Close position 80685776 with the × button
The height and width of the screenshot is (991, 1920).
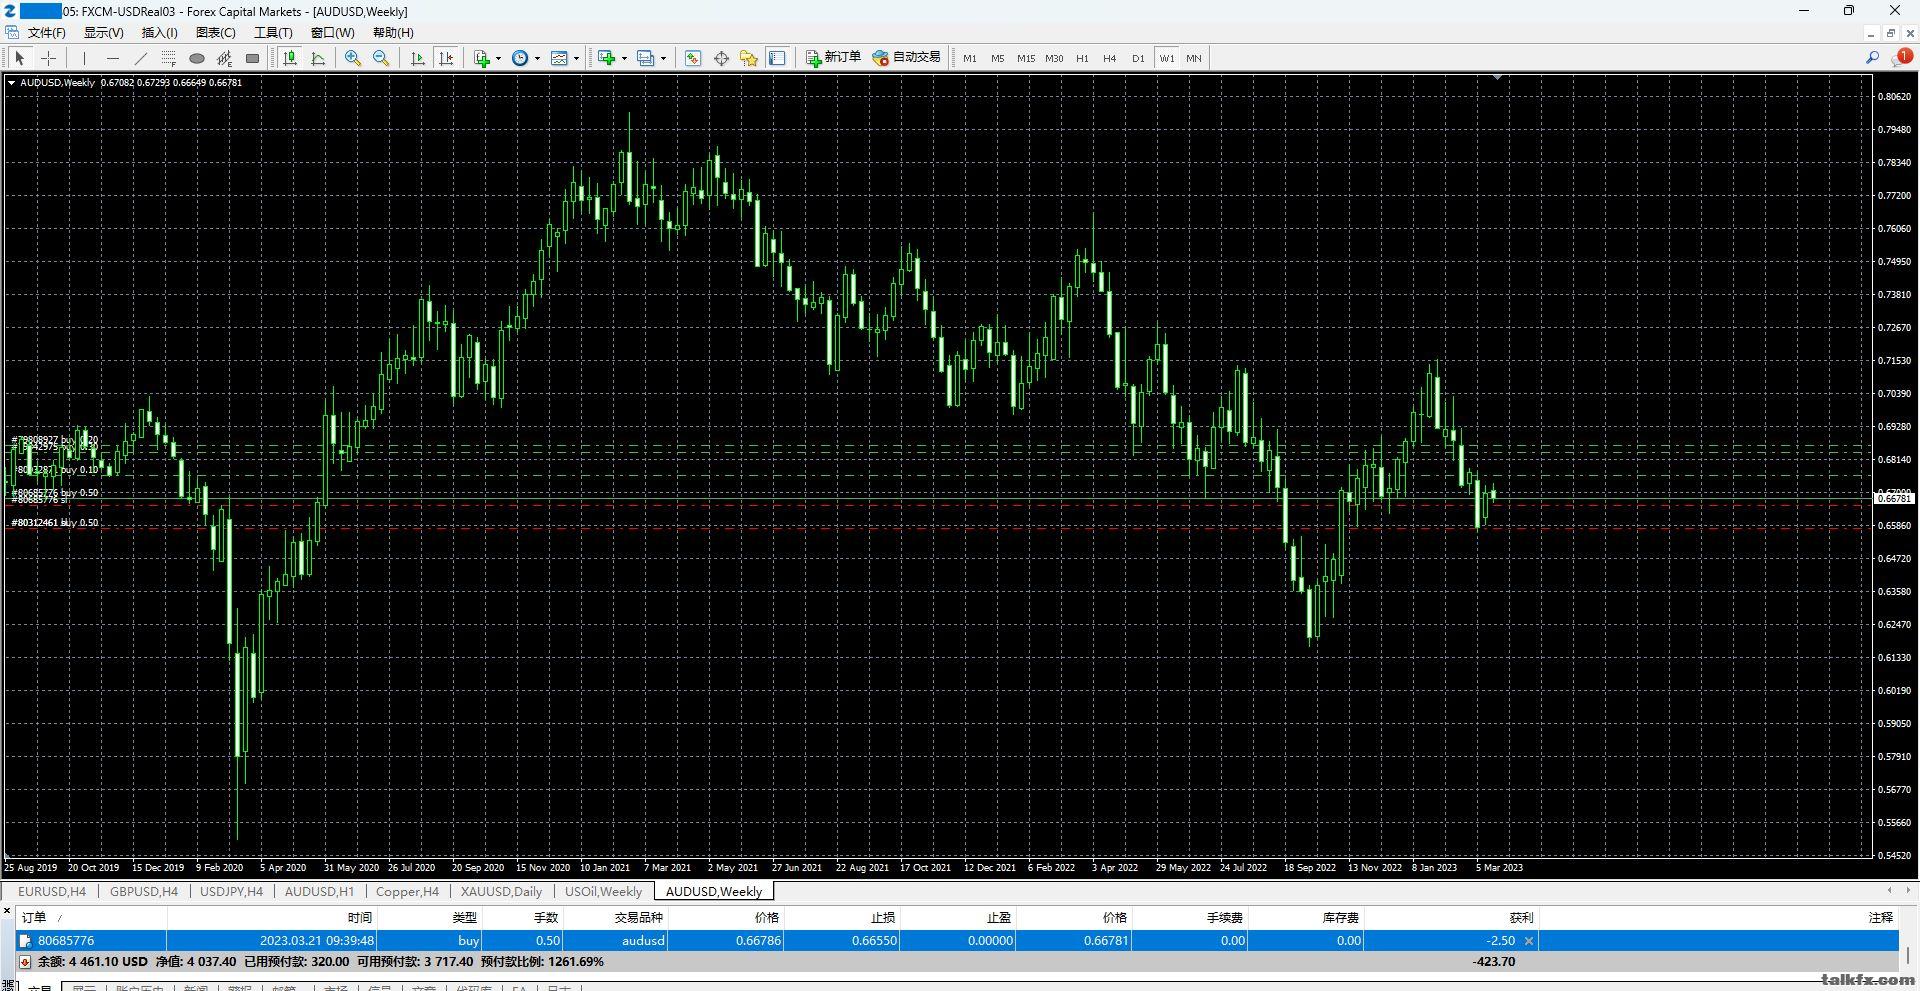coord(1528,941)
